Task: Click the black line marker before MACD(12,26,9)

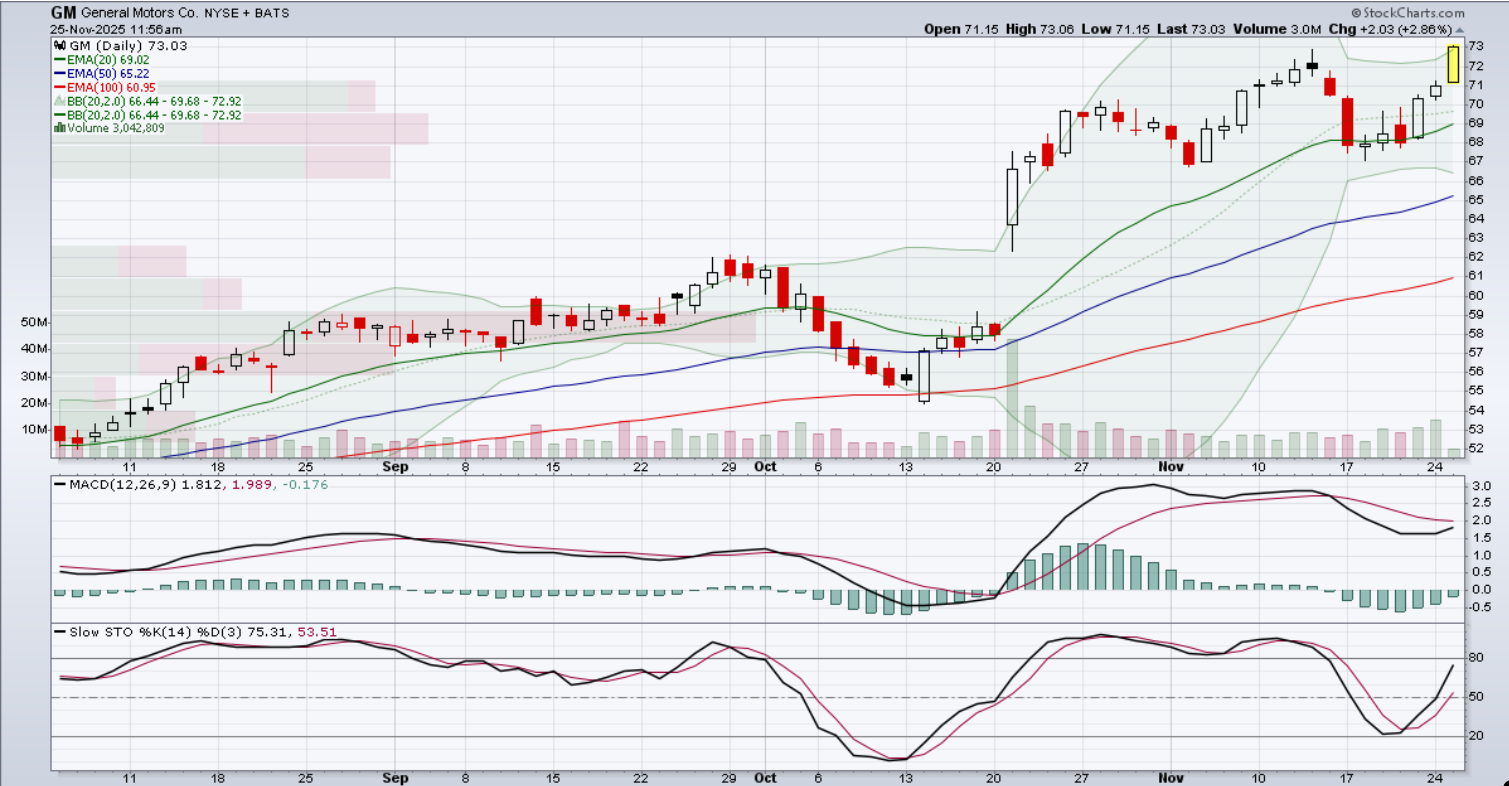Action: point(59,485)
